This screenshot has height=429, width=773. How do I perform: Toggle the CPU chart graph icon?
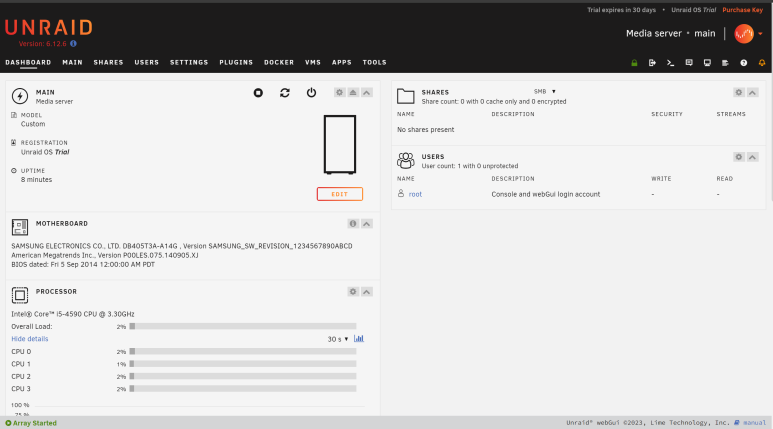[x=359, y=339]
